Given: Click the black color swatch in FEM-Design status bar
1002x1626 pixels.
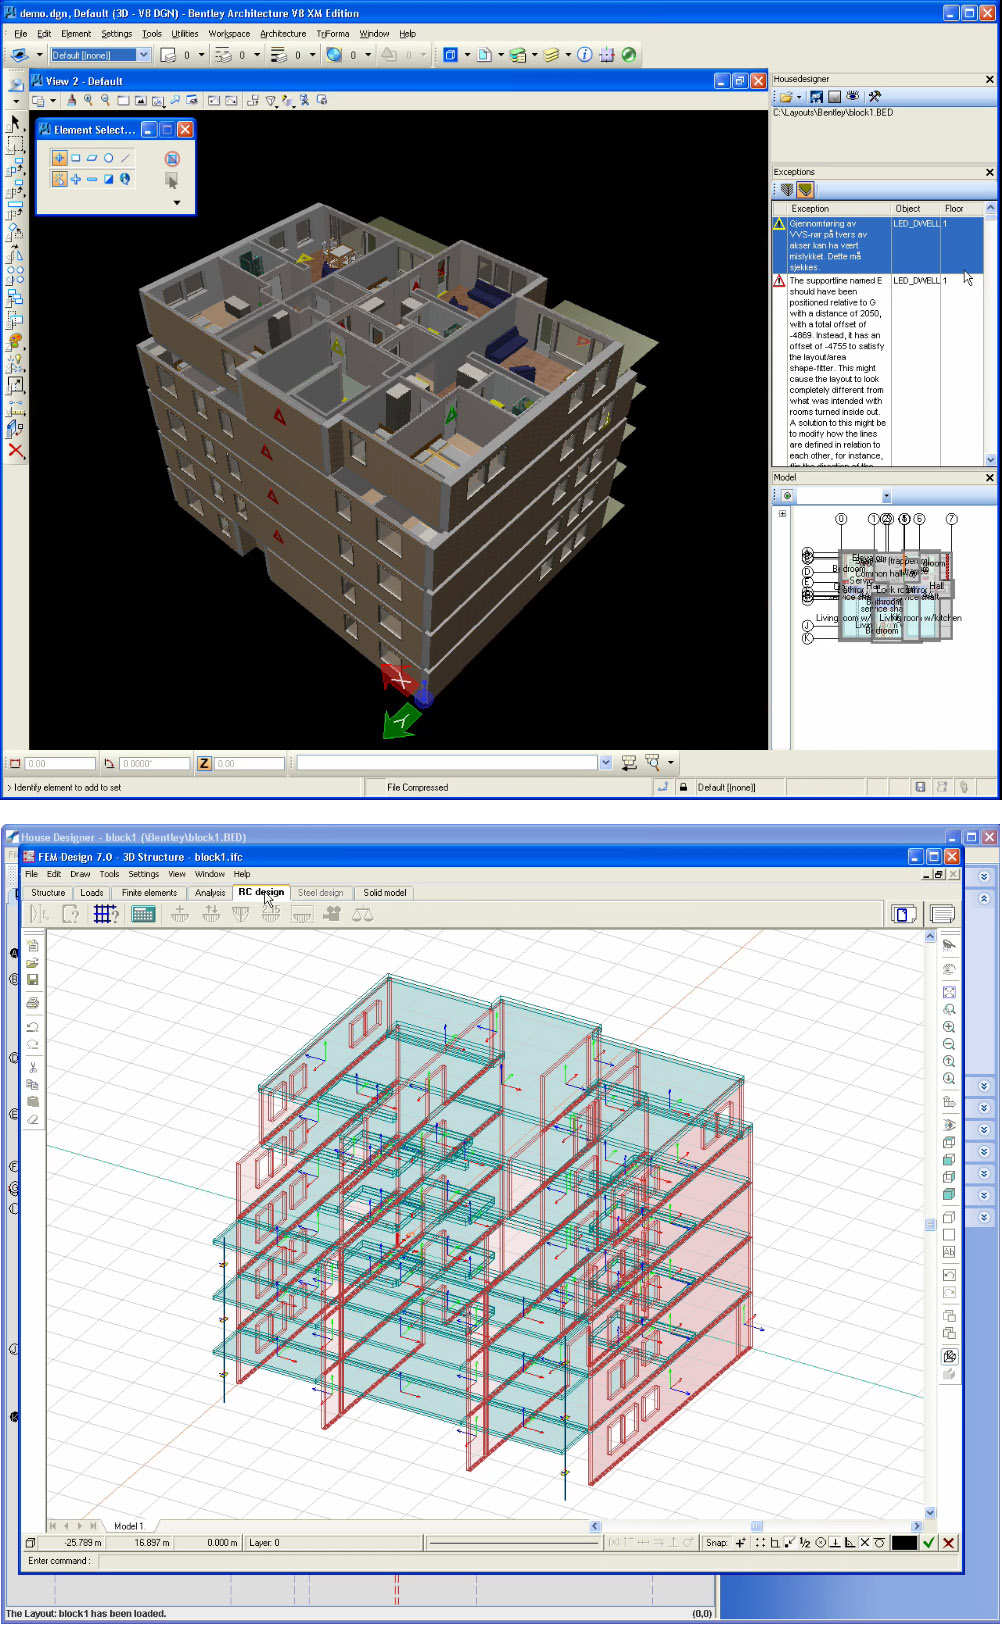Looking at the screenshot, I should coord(904,1543).
